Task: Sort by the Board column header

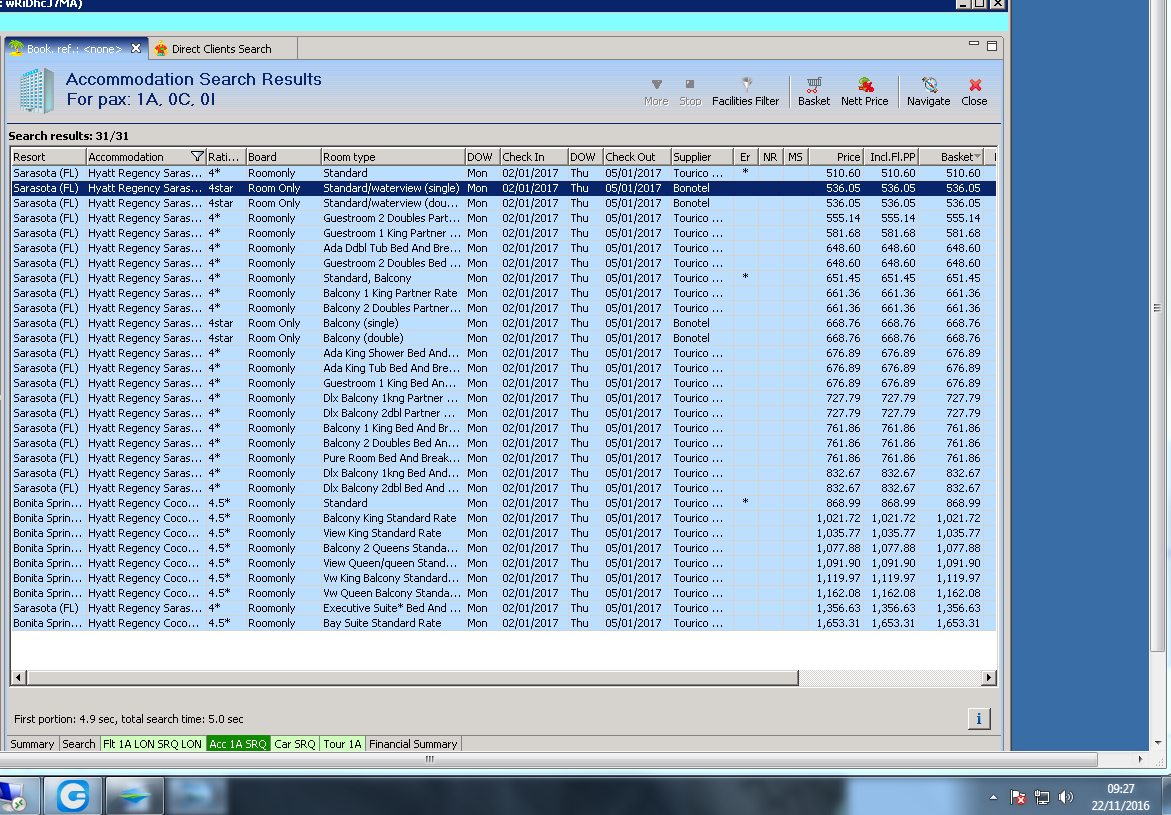Action: click(x=283, y=157)
